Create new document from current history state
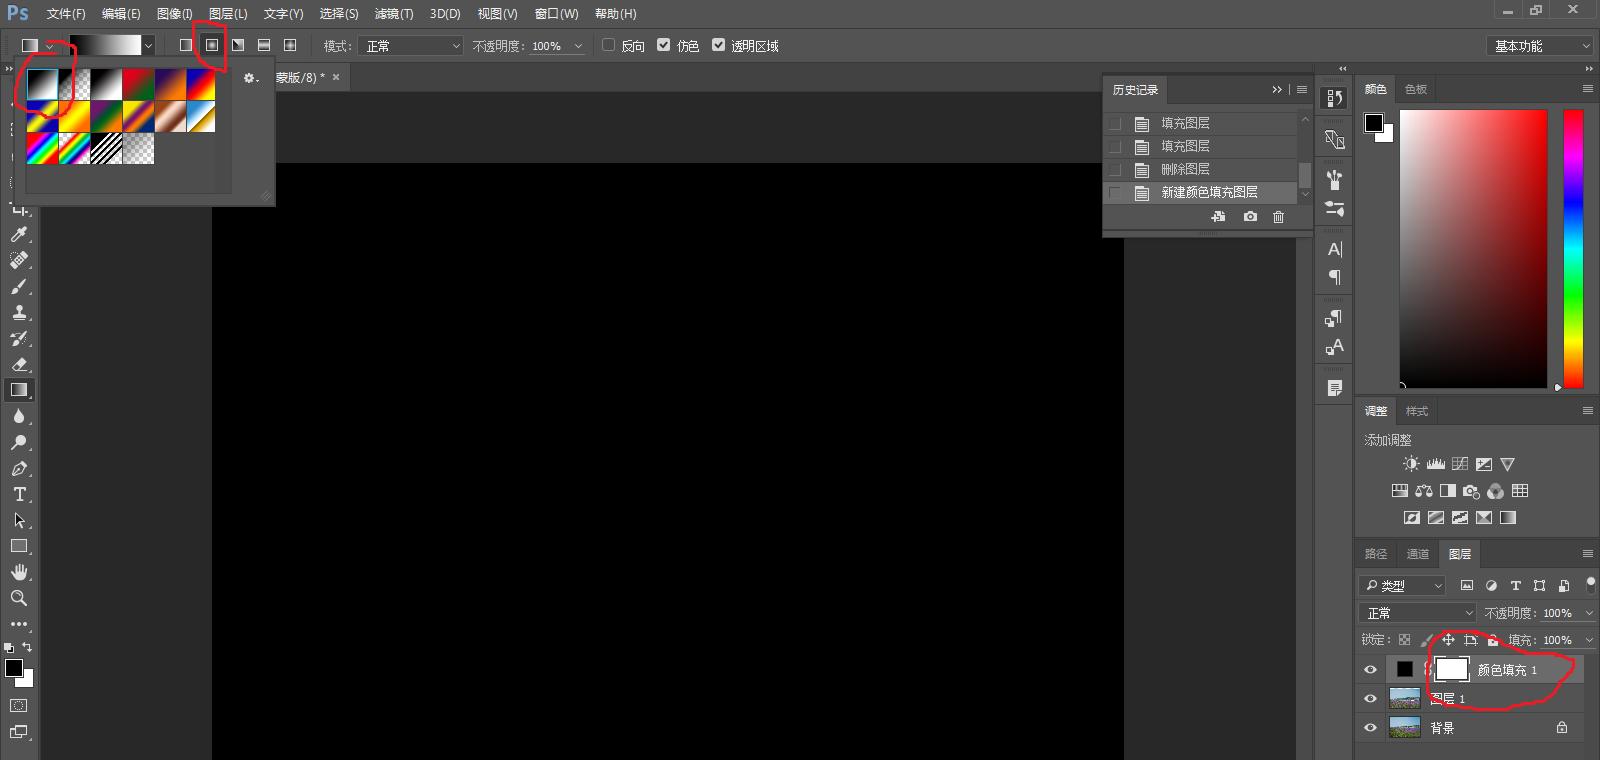The image size is (1612, 760). [1218, 216]
